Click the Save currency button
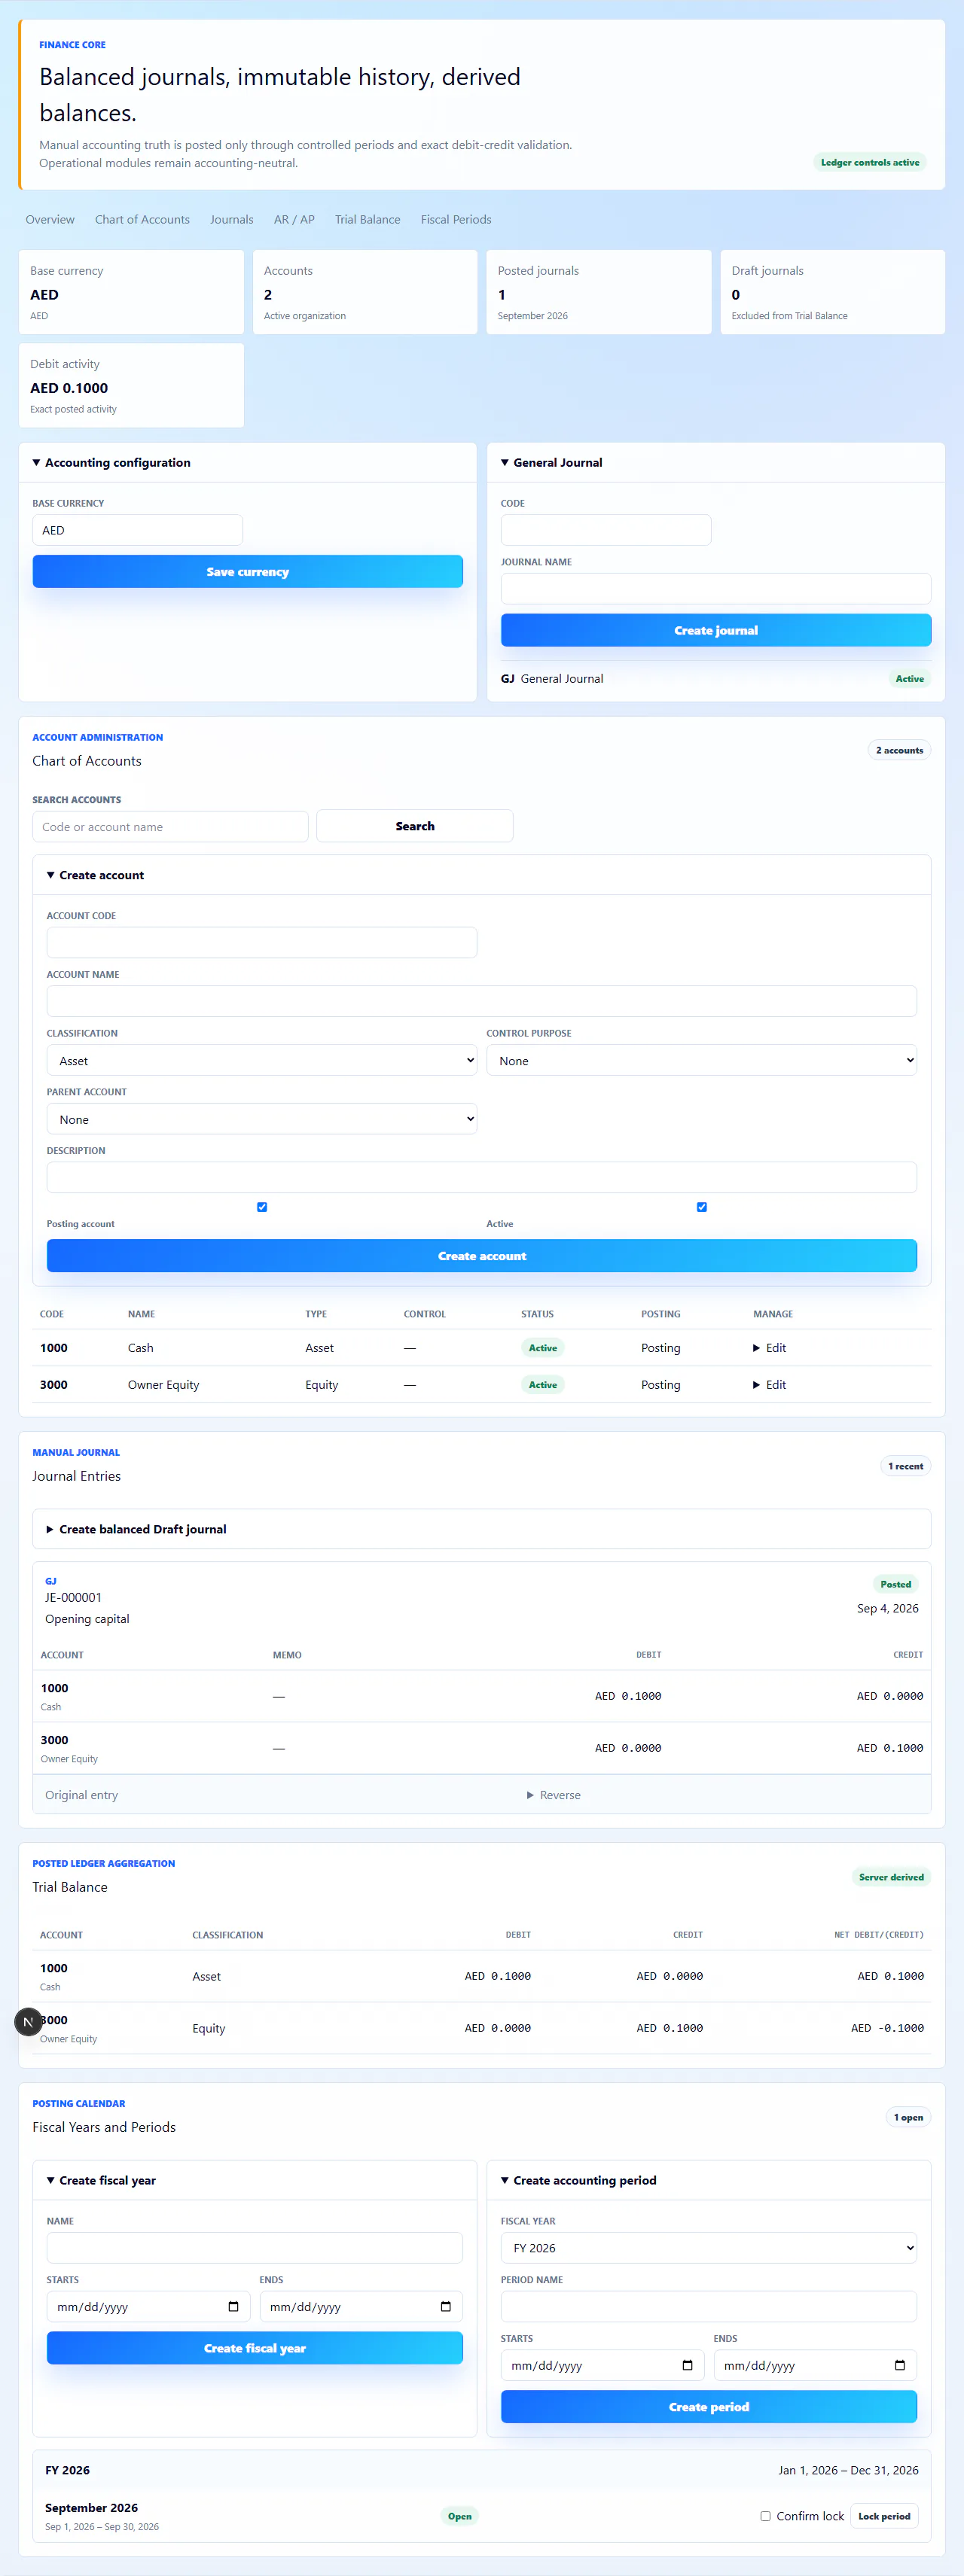 (248, 571)
